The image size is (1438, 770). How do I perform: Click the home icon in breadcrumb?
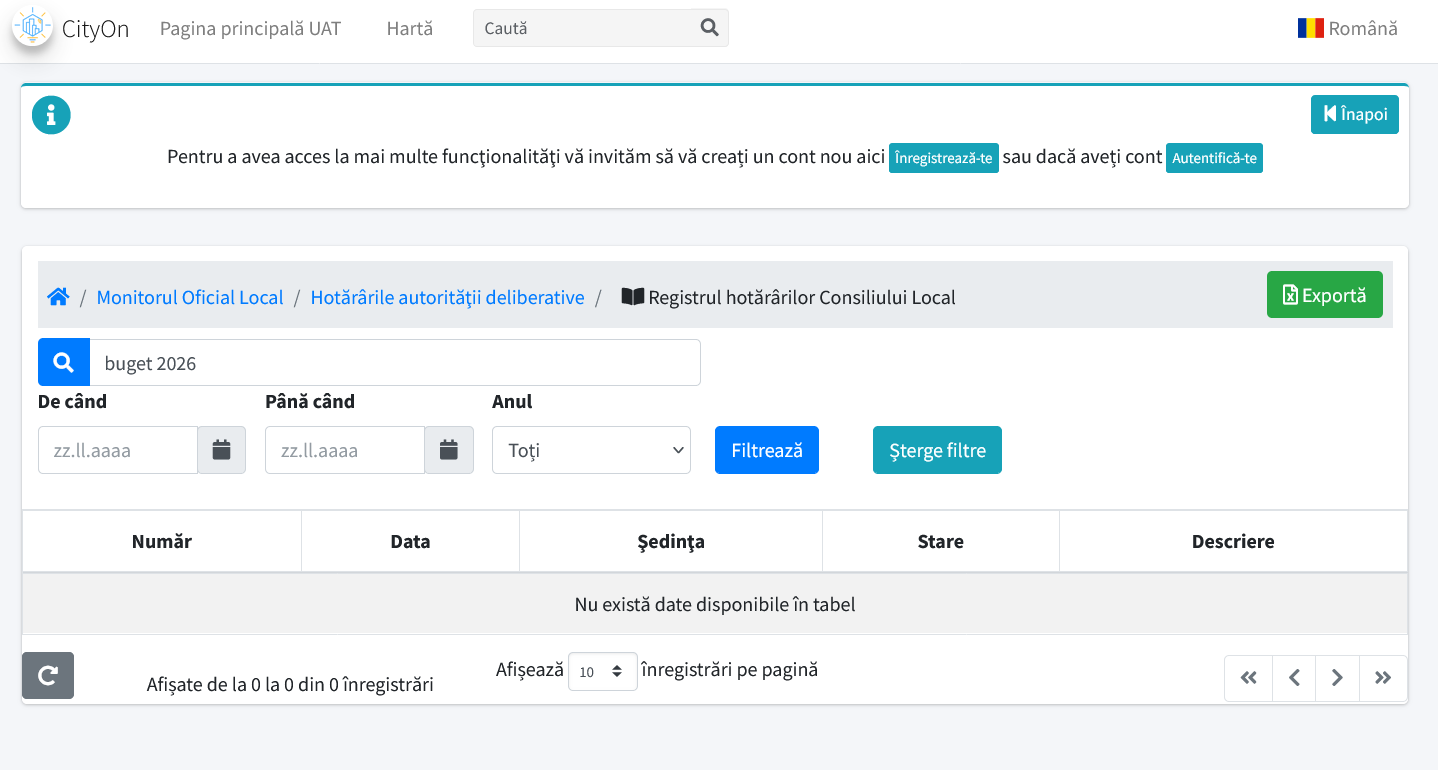tap(58, 297)
